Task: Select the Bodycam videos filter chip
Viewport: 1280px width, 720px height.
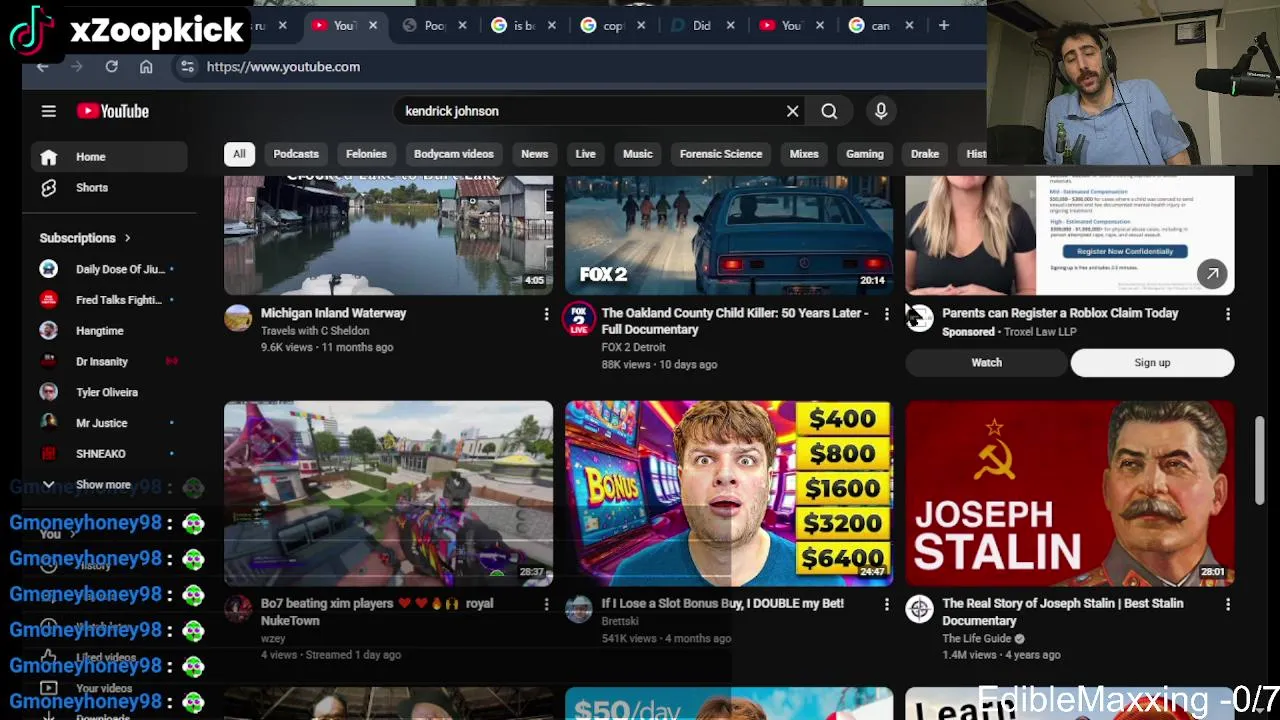Action: coord(454,154)
